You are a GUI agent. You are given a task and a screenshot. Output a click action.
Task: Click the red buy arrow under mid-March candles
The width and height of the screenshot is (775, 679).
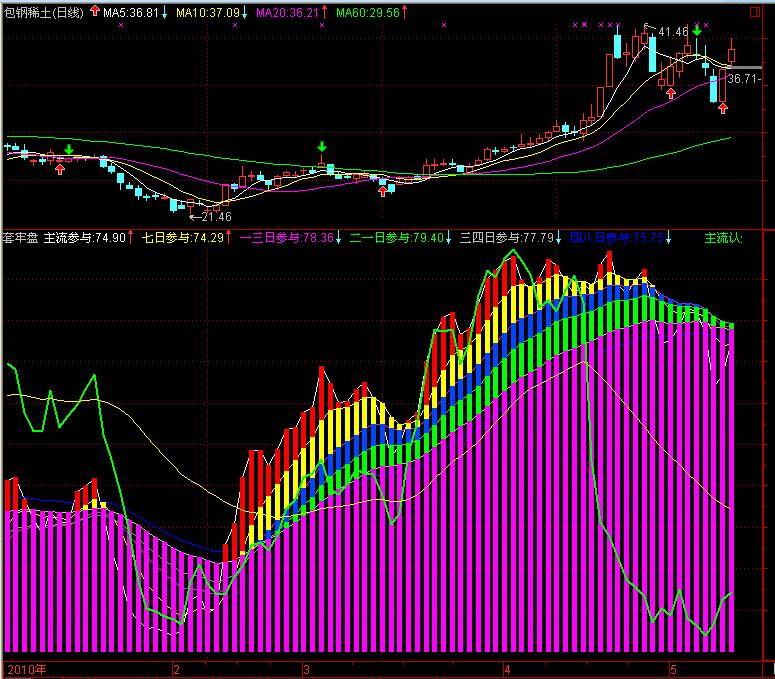click(383, 192)
